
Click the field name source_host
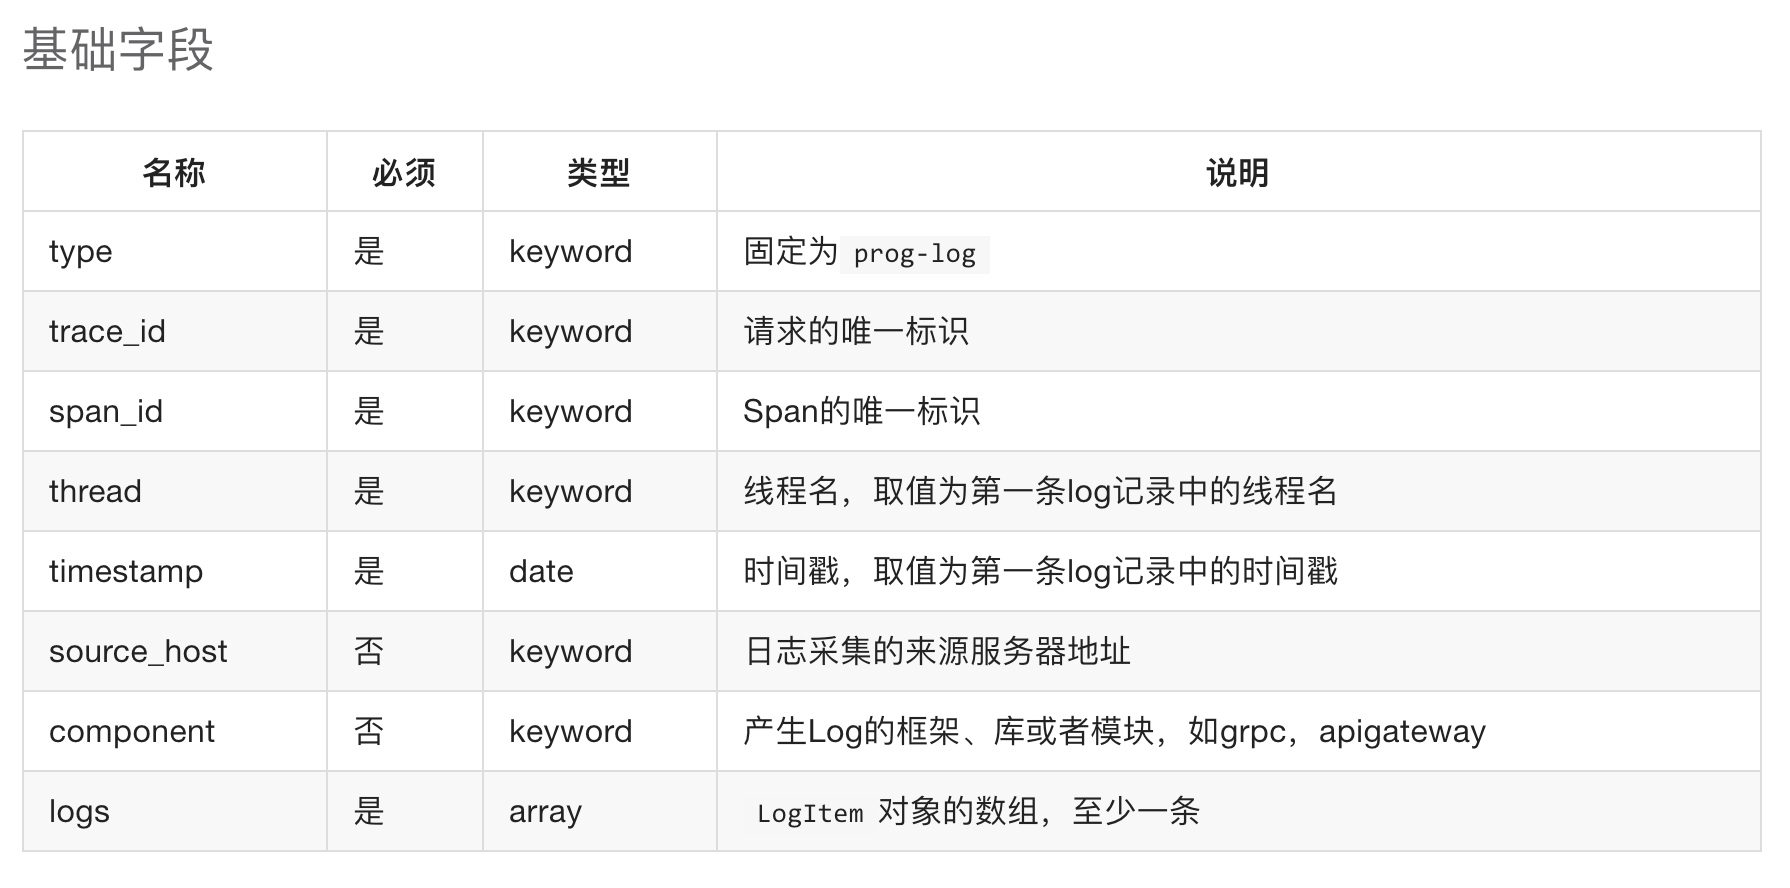[x=138, y=651]
